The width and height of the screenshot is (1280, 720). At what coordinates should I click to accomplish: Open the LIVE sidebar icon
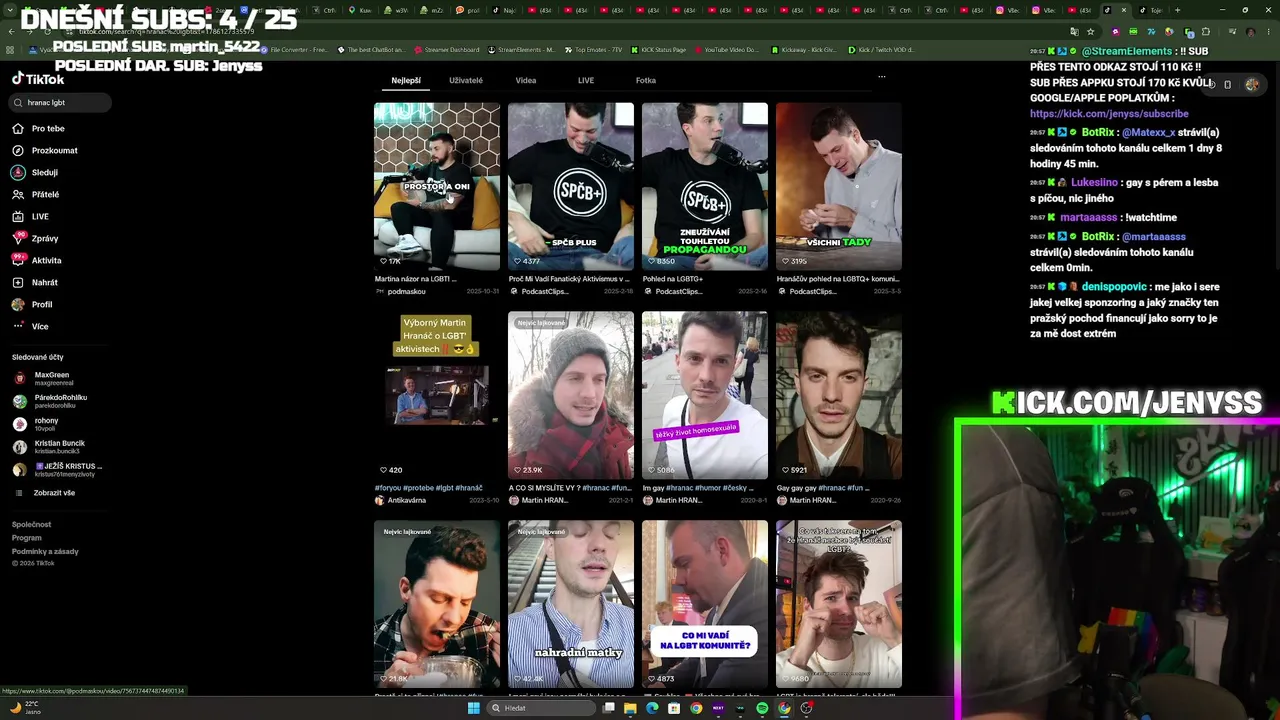coord(18,216)
